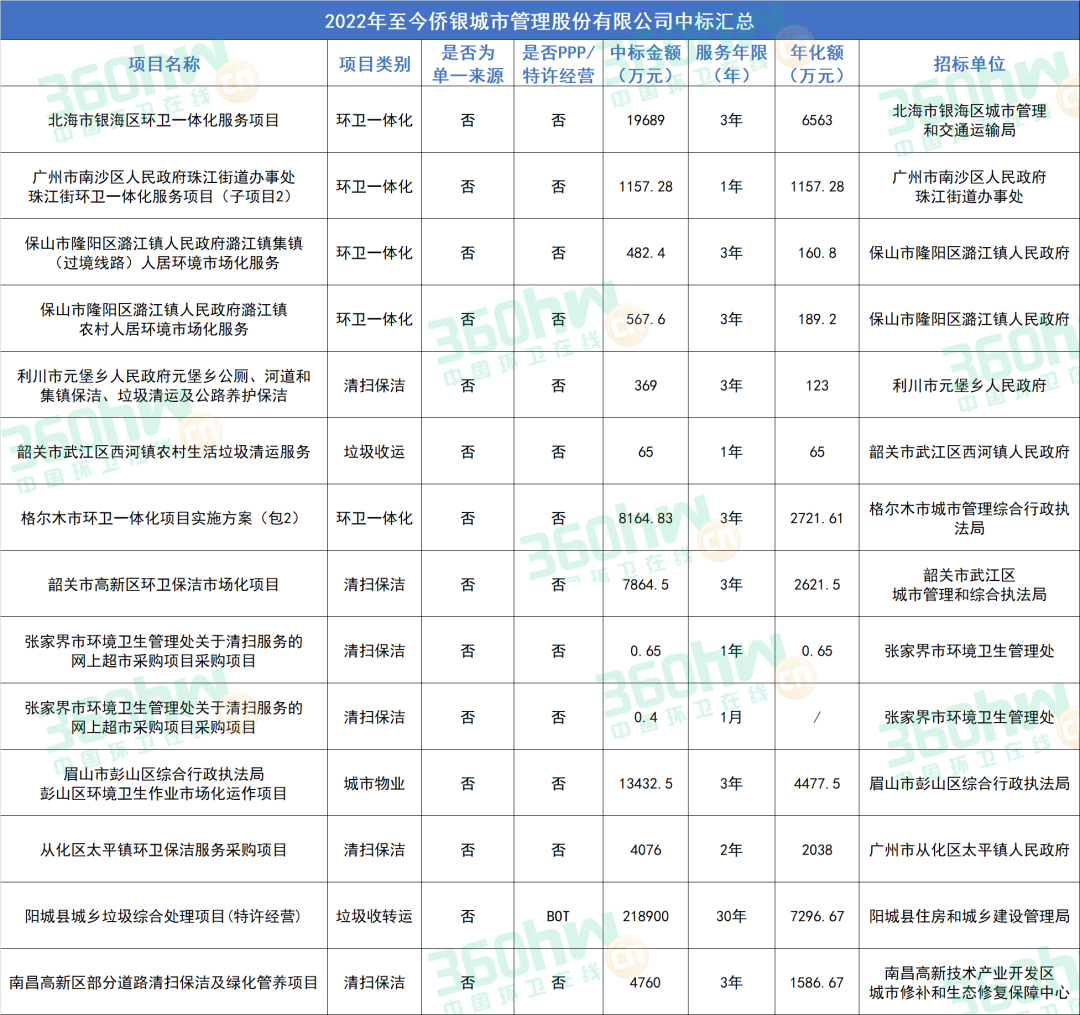Click annualized value 189.2
Screen dimensions: 1080x1015
click(817, 320)
